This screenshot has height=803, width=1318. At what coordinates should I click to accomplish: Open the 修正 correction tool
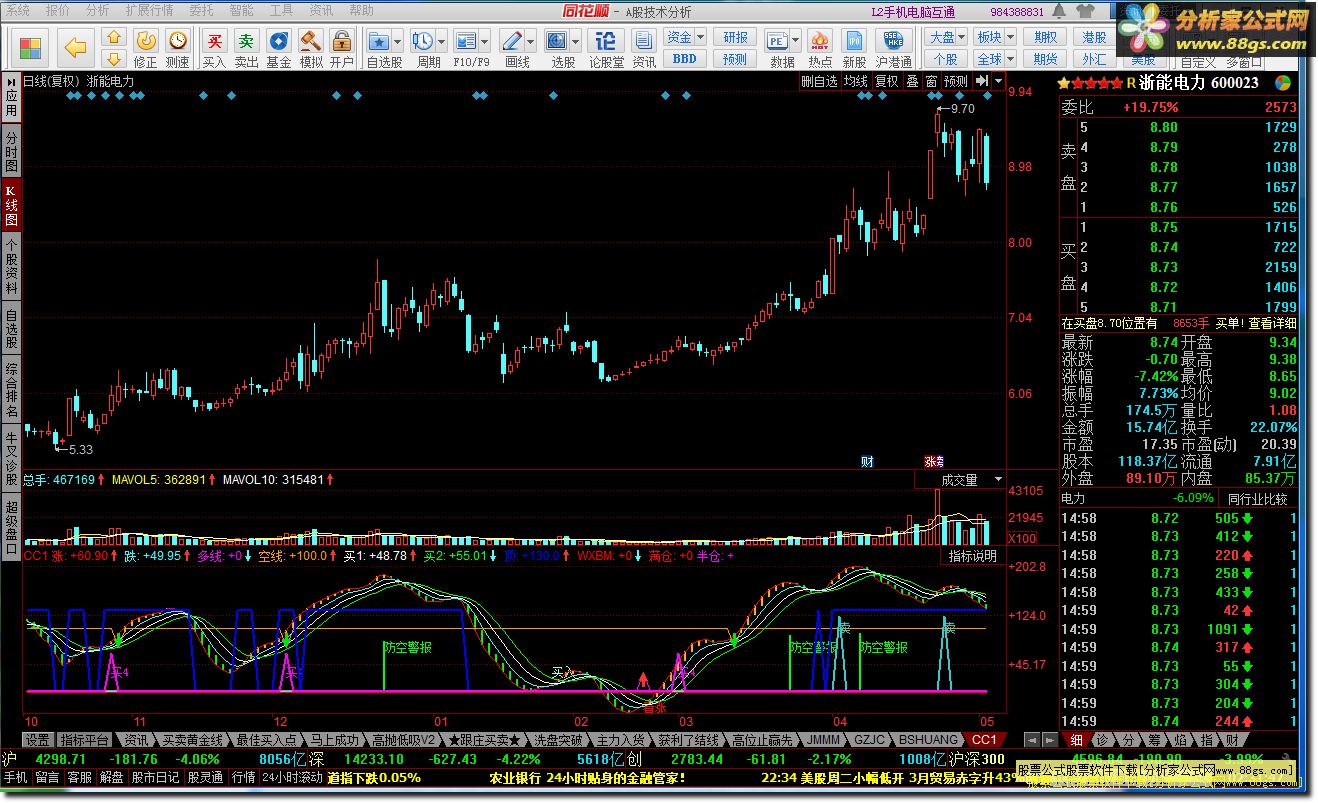click(x=146, y=47)
